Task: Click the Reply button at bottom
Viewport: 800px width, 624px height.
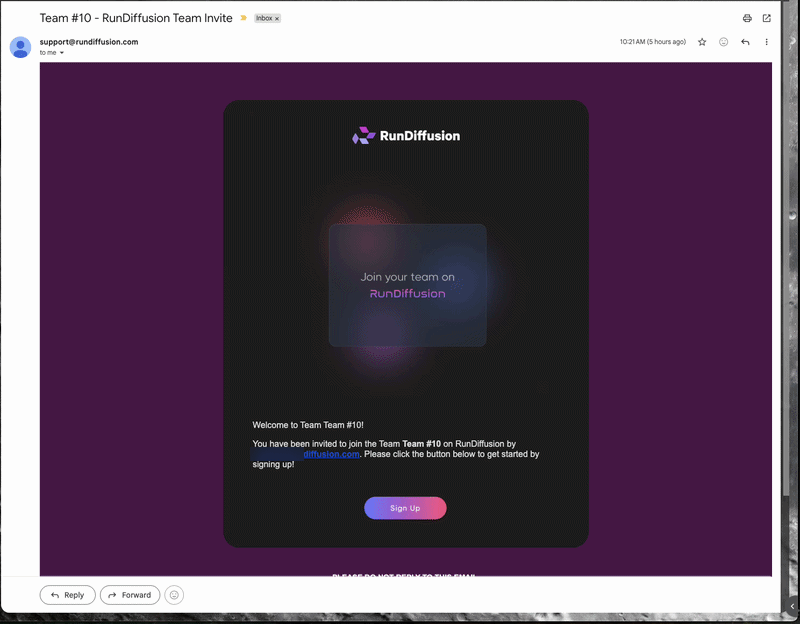Action: [67, 595]
